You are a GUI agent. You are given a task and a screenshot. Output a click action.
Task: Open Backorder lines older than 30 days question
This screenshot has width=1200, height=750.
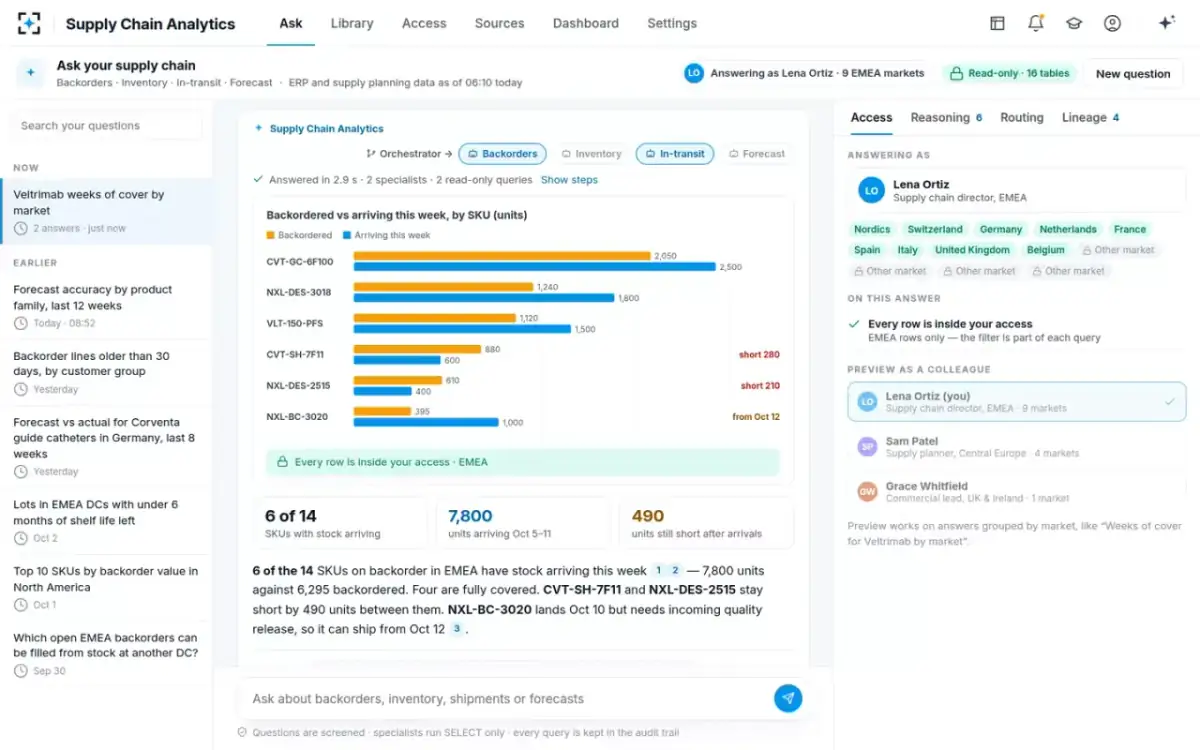(x=106, y=372)
